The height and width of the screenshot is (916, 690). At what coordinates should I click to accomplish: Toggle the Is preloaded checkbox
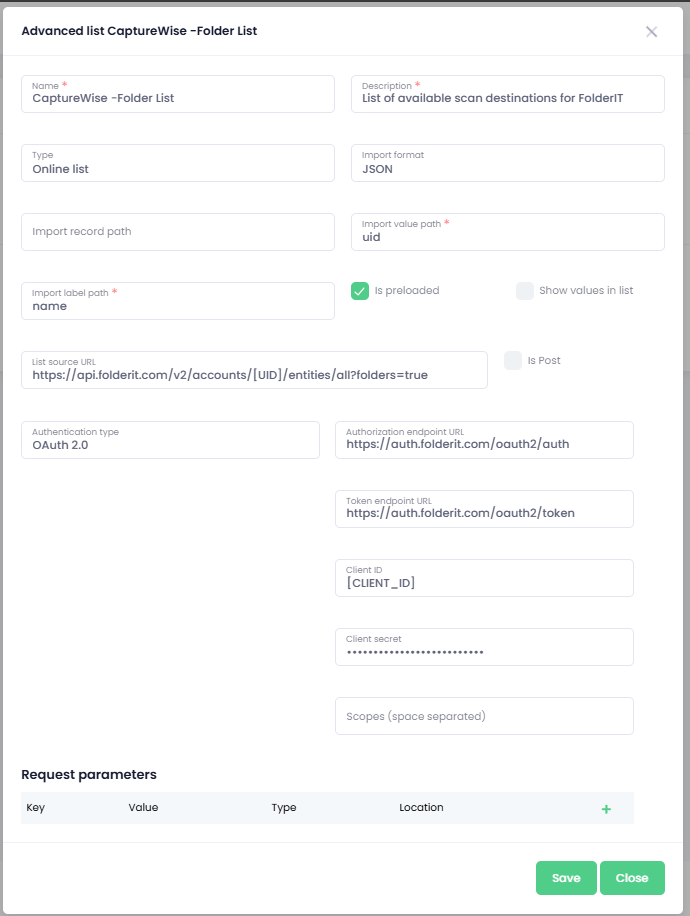coord(361,291)
